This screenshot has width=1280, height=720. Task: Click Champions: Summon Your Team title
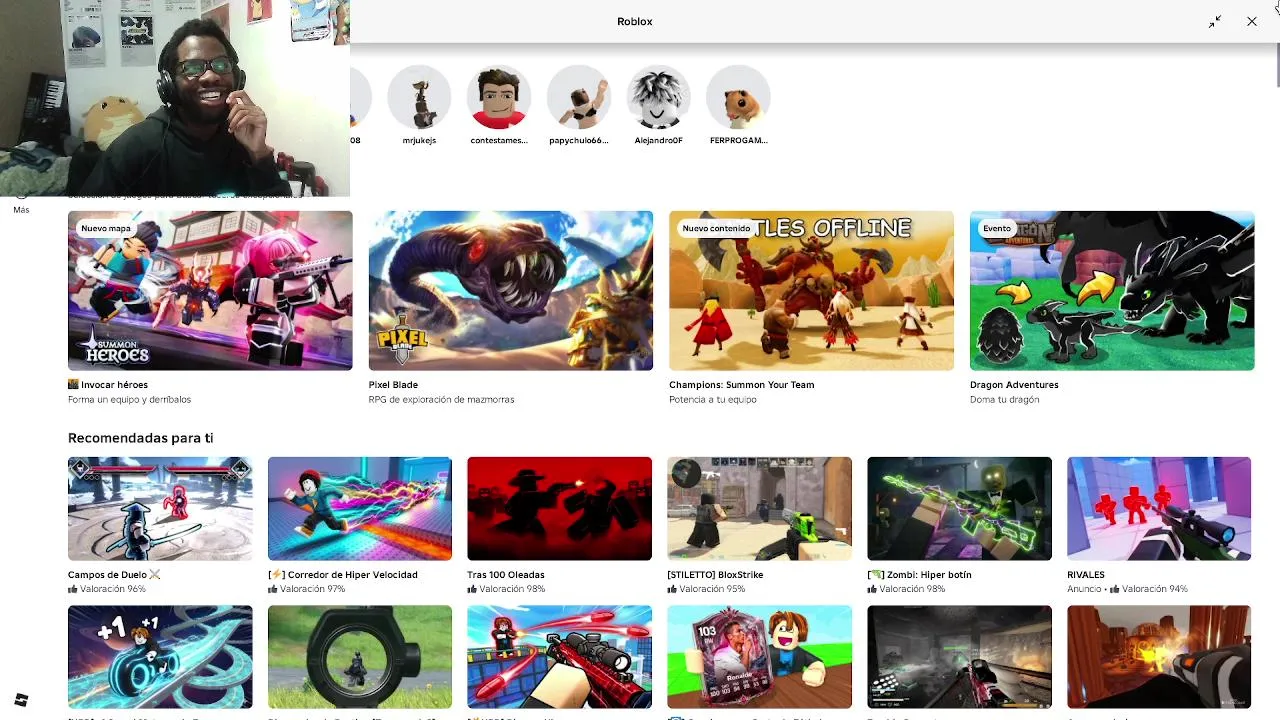[742, 385]
